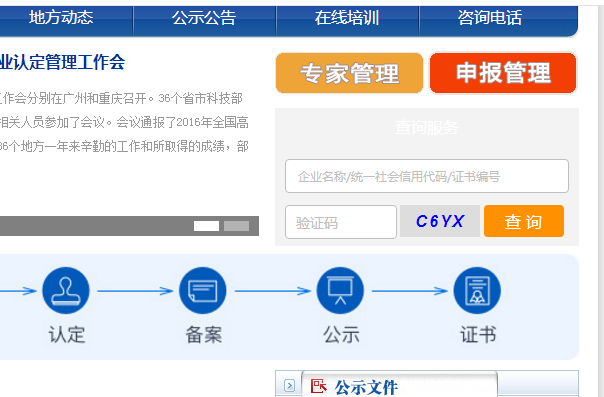The height and width of the screenshot is (397, 604).
Task: Click the red 公示文件 tab icon
Action: [x=318, y=386]
